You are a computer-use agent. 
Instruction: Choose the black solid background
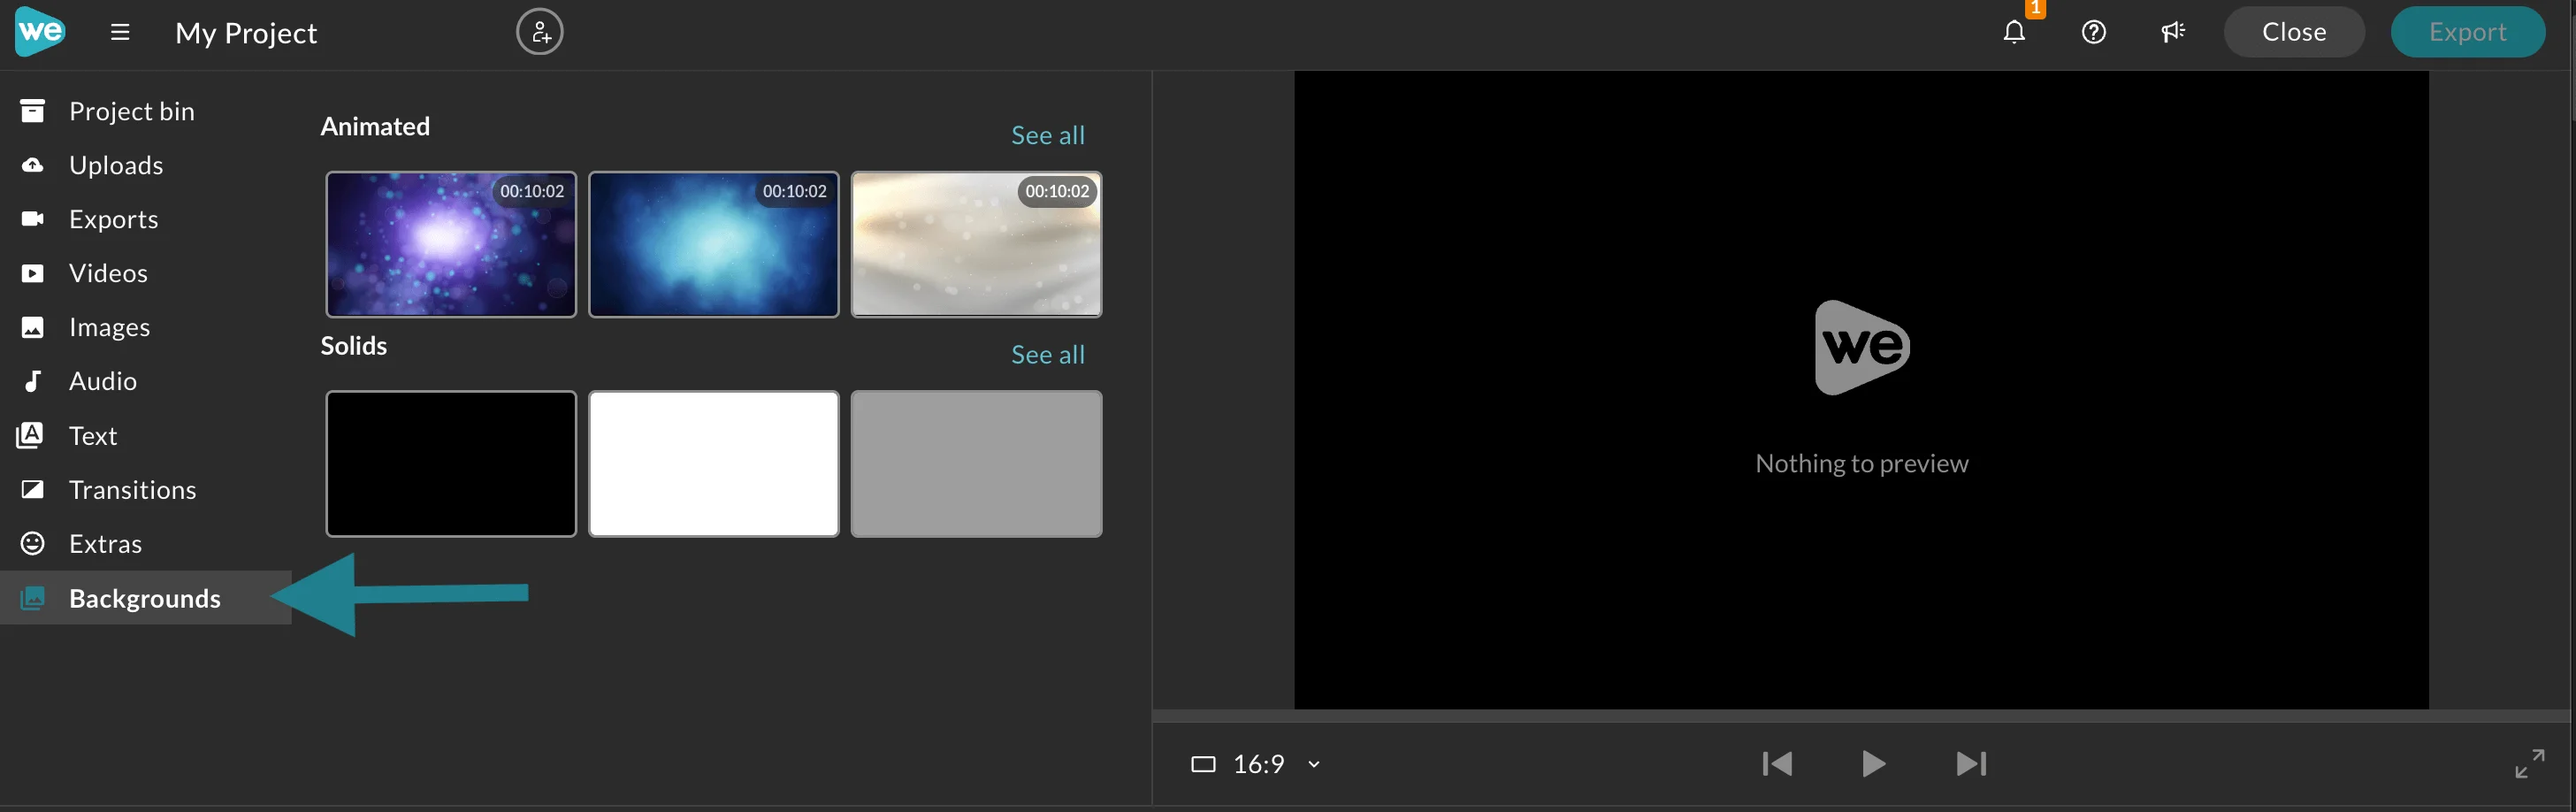tap(451, 463)
